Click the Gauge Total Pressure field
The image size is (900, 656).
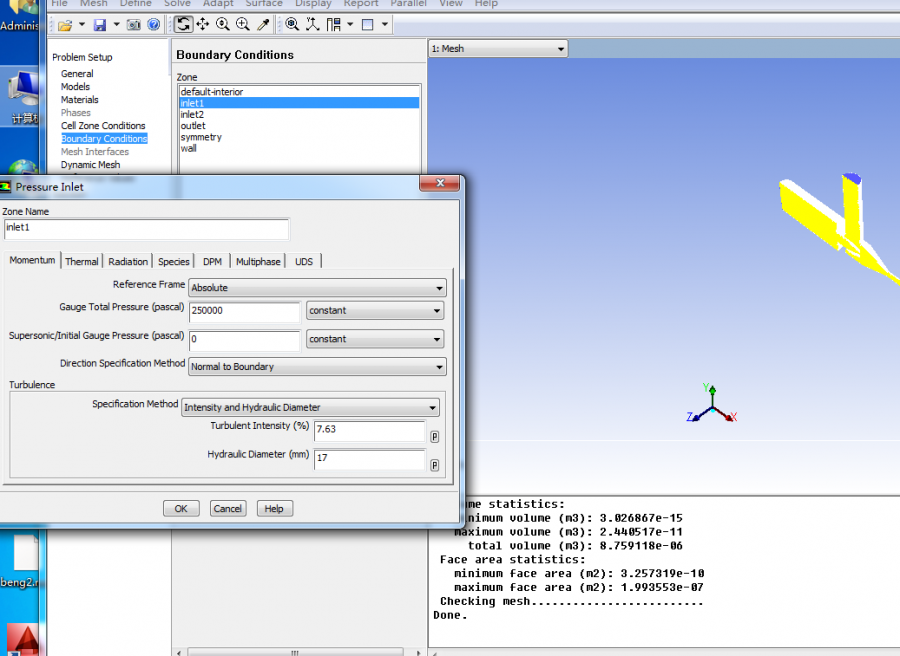pyautogui.click(x=244, y=311)
